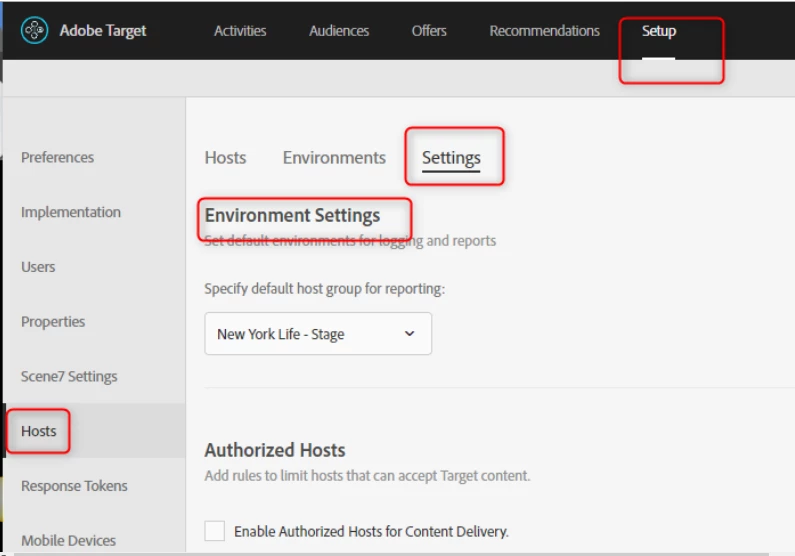The width and height of the screenshot is (795, 556).
Task: Open the Activities menu
Action: (x=240, y=31)
